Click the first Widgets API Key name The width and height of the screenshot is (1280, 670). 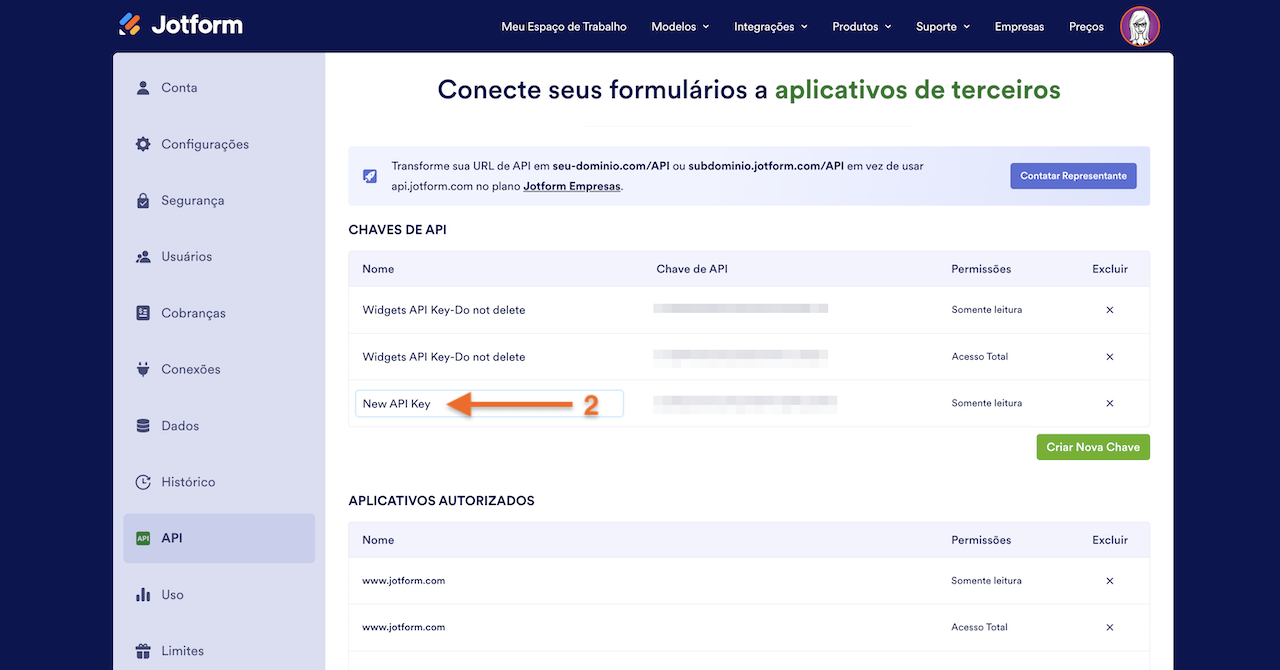pos(444,310)
